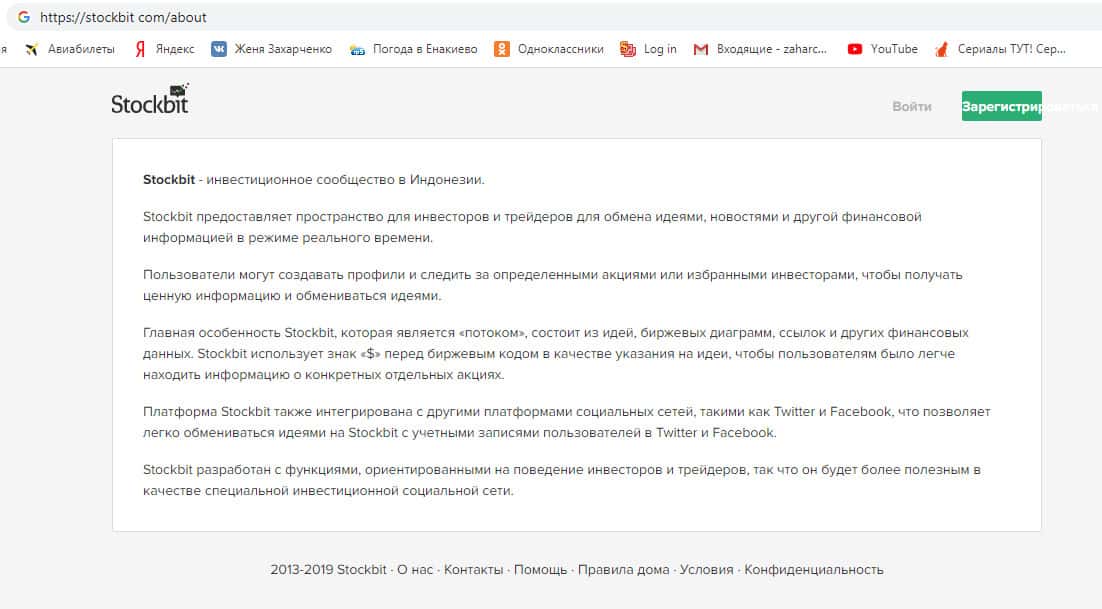Open the О нас footer link
Image resolution: width=1102 pixels, height=609 pixels.
pyautogui.click(x=415, y=570)
